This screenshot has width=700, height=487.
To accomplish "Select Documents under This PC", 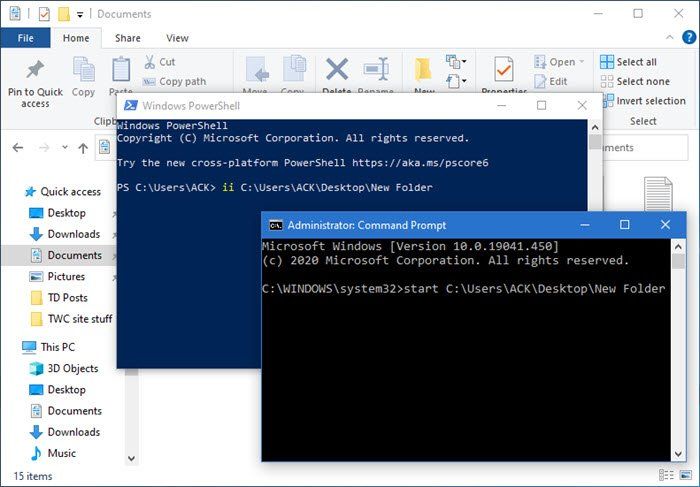I will pyautogui.click(x=66, y=411).
